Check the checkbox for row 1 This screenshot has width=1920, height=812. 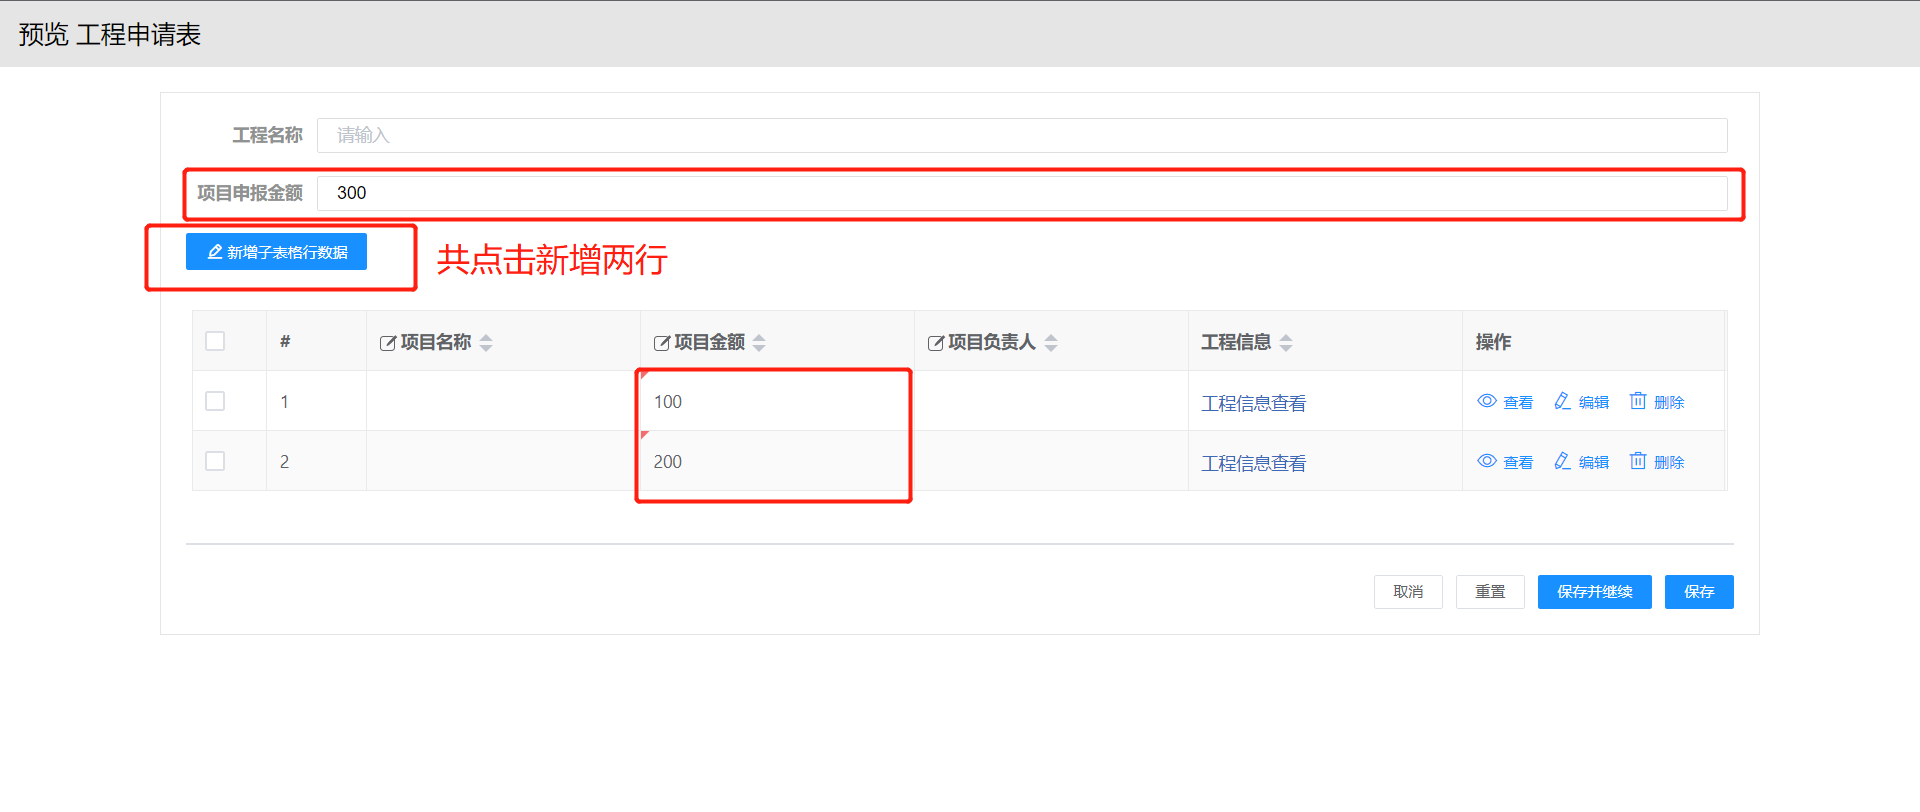(215, 401)
